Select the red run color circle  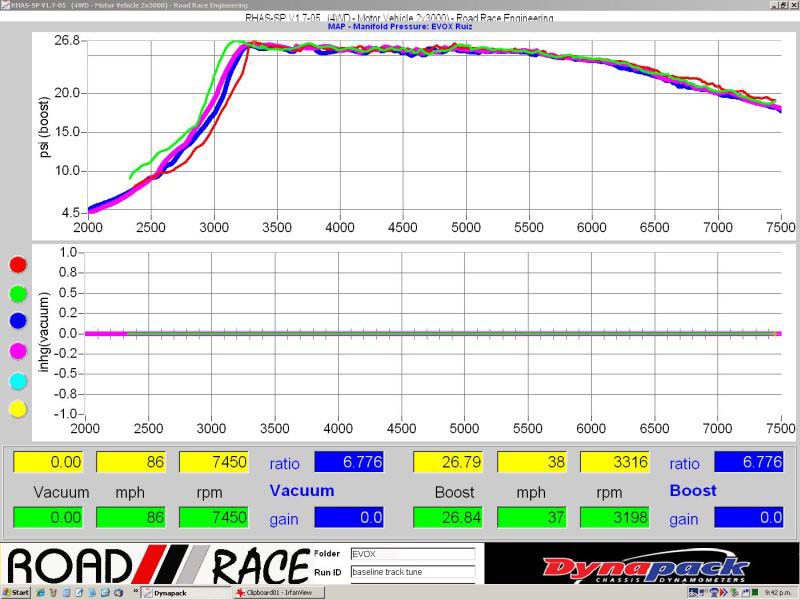tap(18, 264)
